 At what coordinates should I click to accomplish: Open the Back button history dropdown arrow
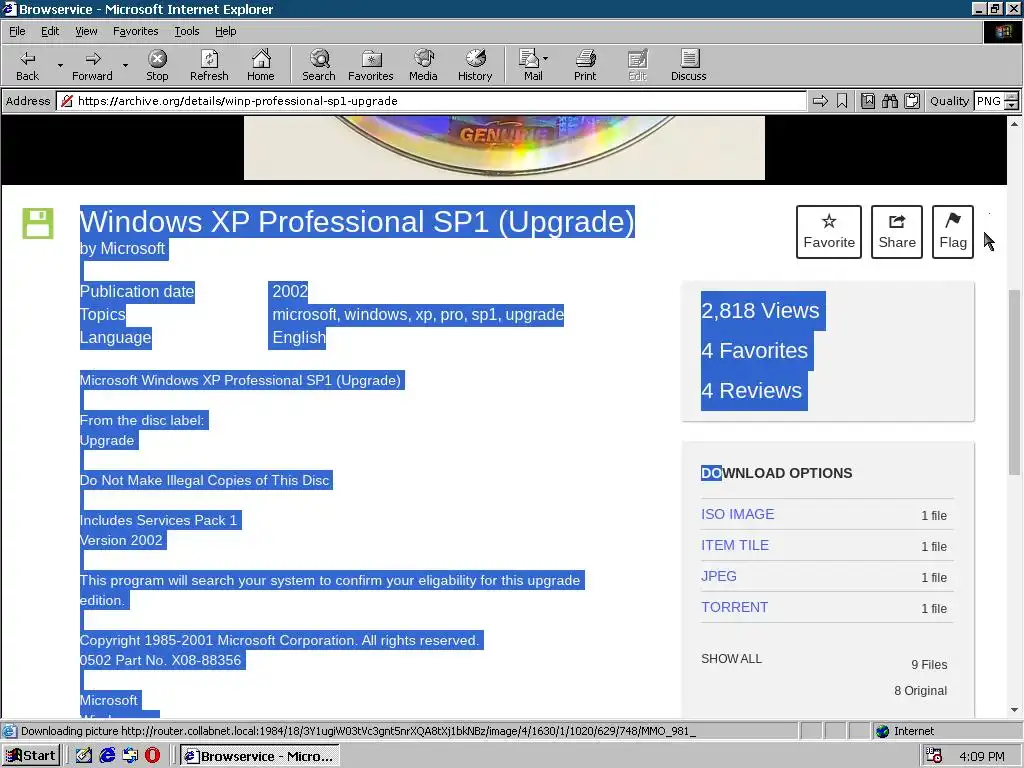60,65
